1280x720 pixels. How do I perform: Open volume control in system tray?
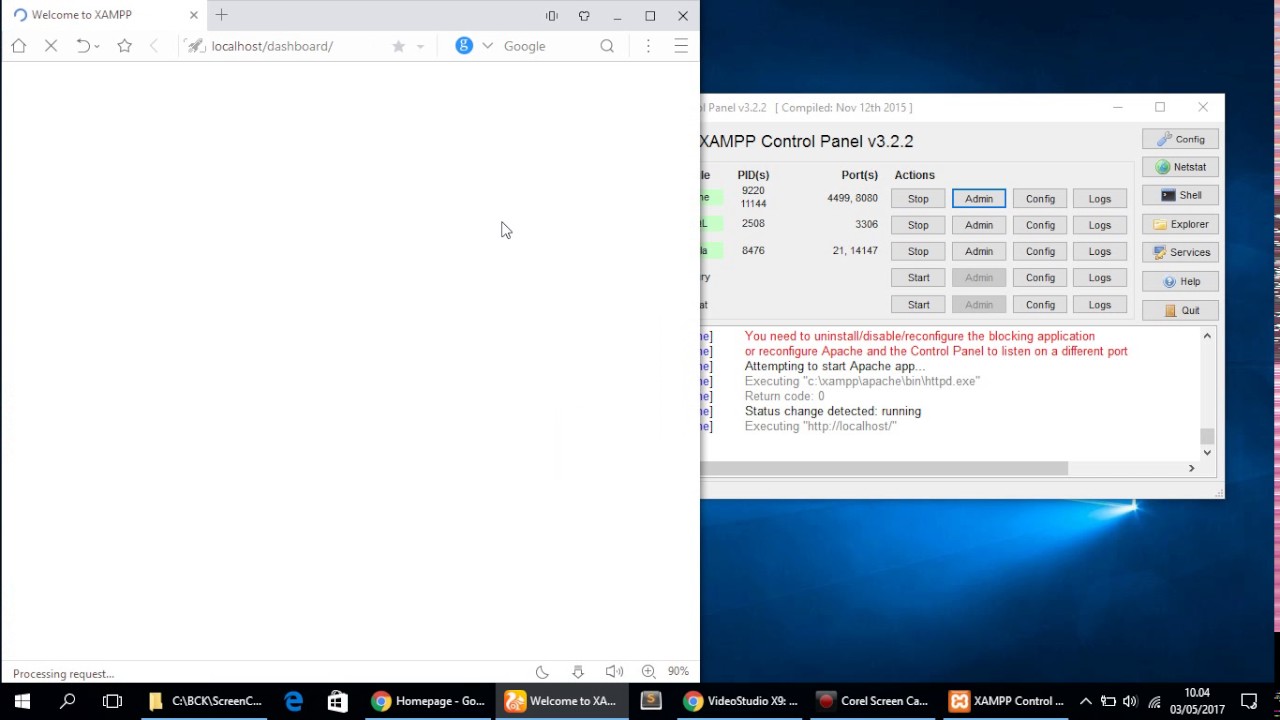[1130, 701]
